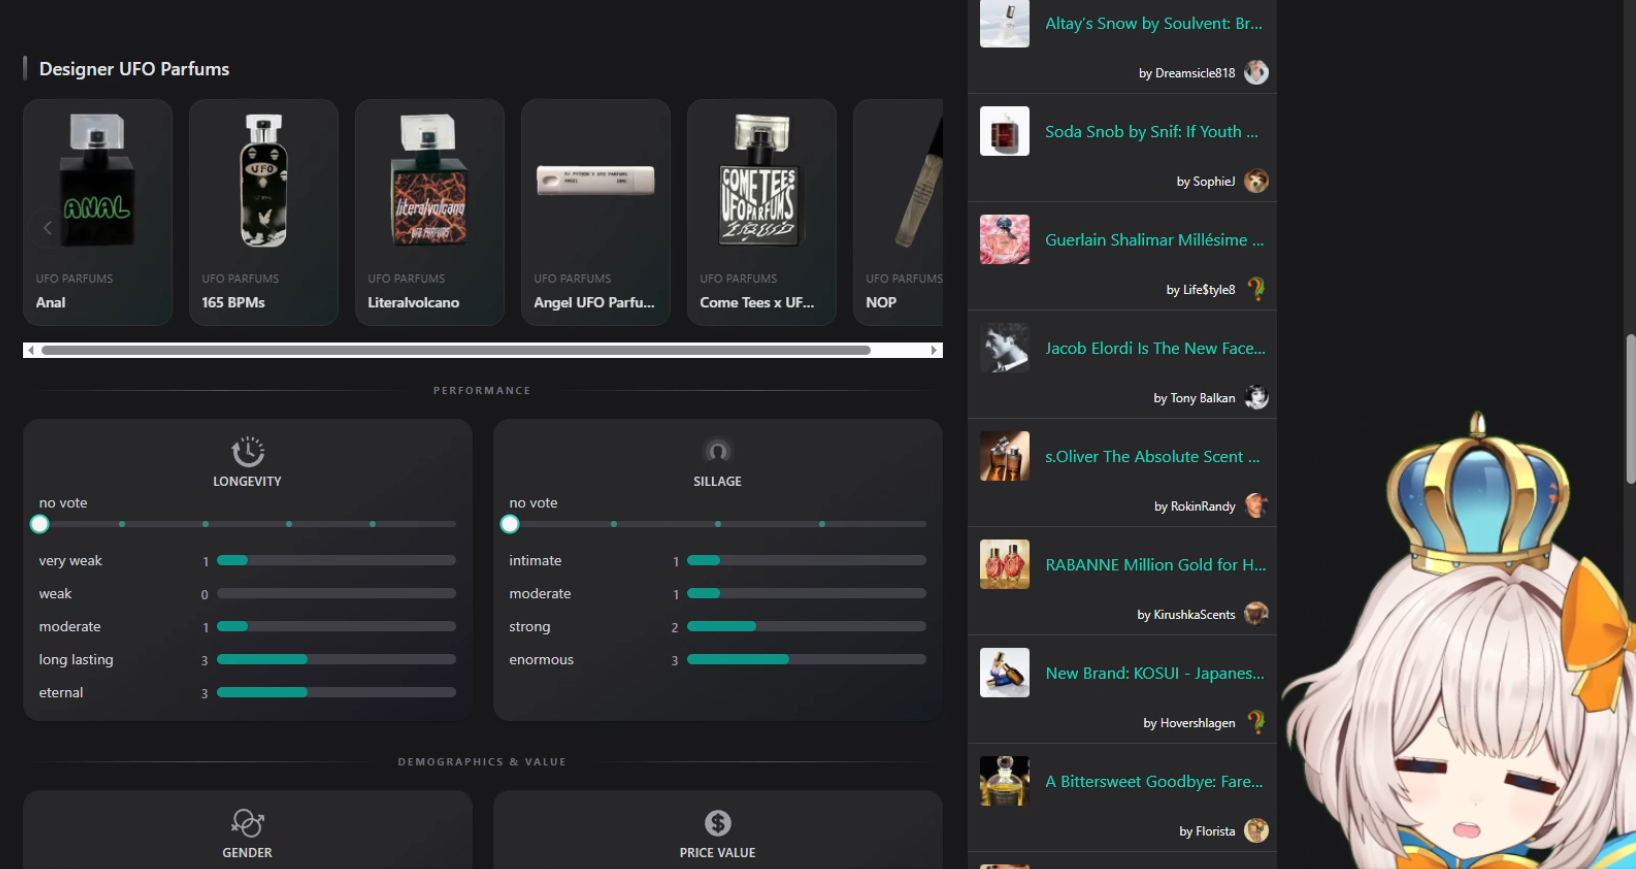The image size is (1636, 869).
Task: Open A Bittersweet Goodbye article thumbnail
Action: [1005, 781]
